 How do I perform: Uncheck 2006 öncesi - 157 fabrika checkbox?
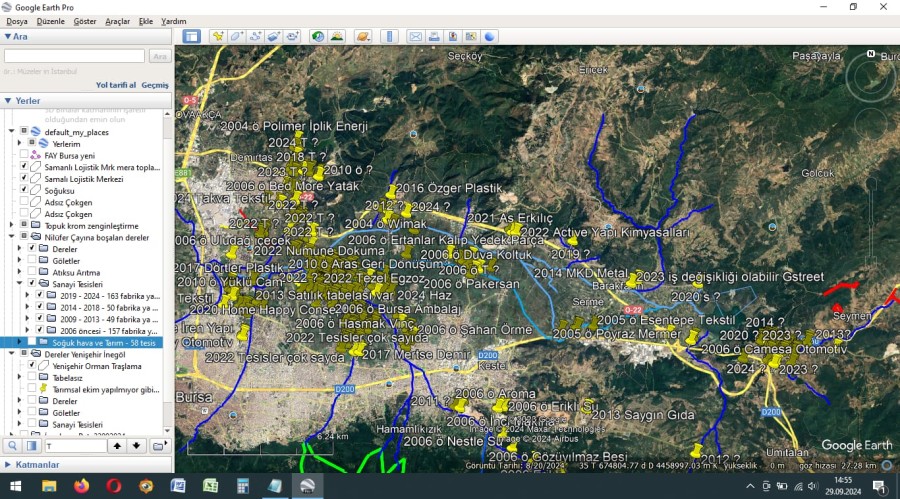[40, 331]
